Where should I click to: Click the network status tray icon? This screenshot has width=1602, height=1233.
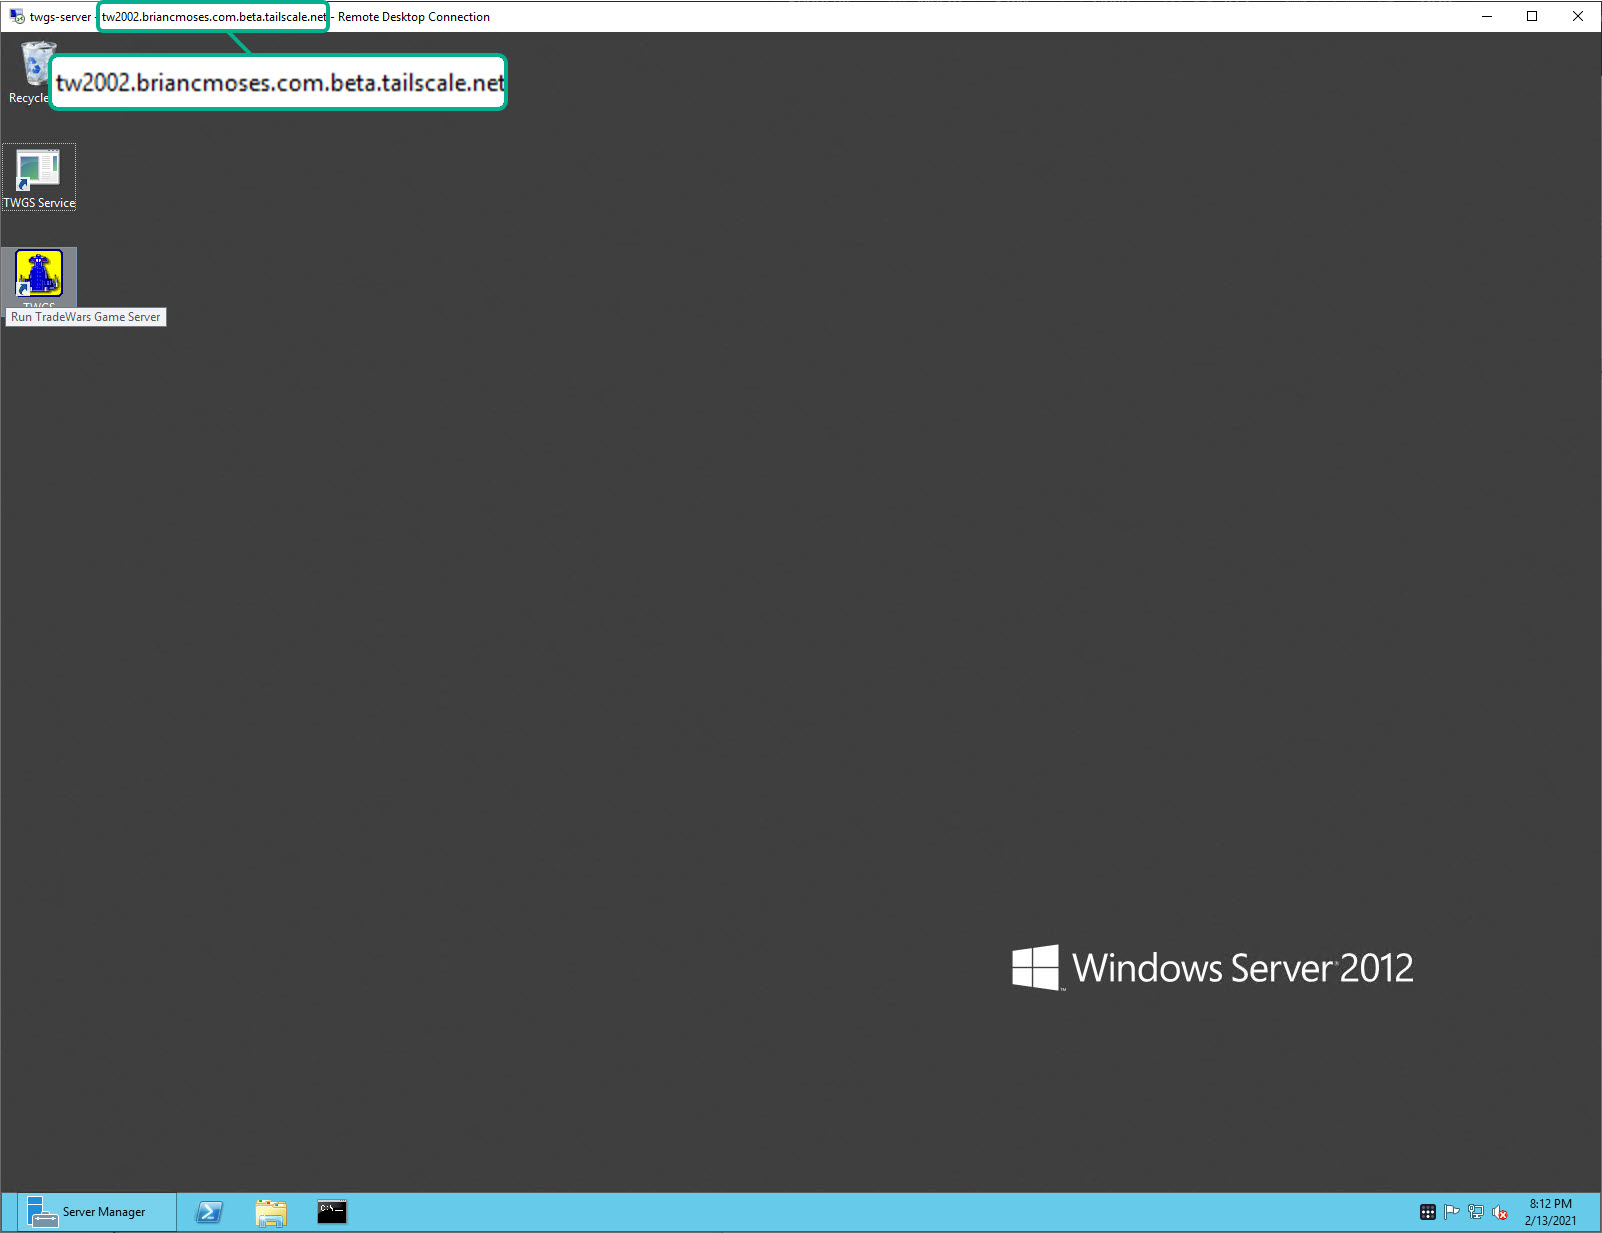[1476, 1212]
